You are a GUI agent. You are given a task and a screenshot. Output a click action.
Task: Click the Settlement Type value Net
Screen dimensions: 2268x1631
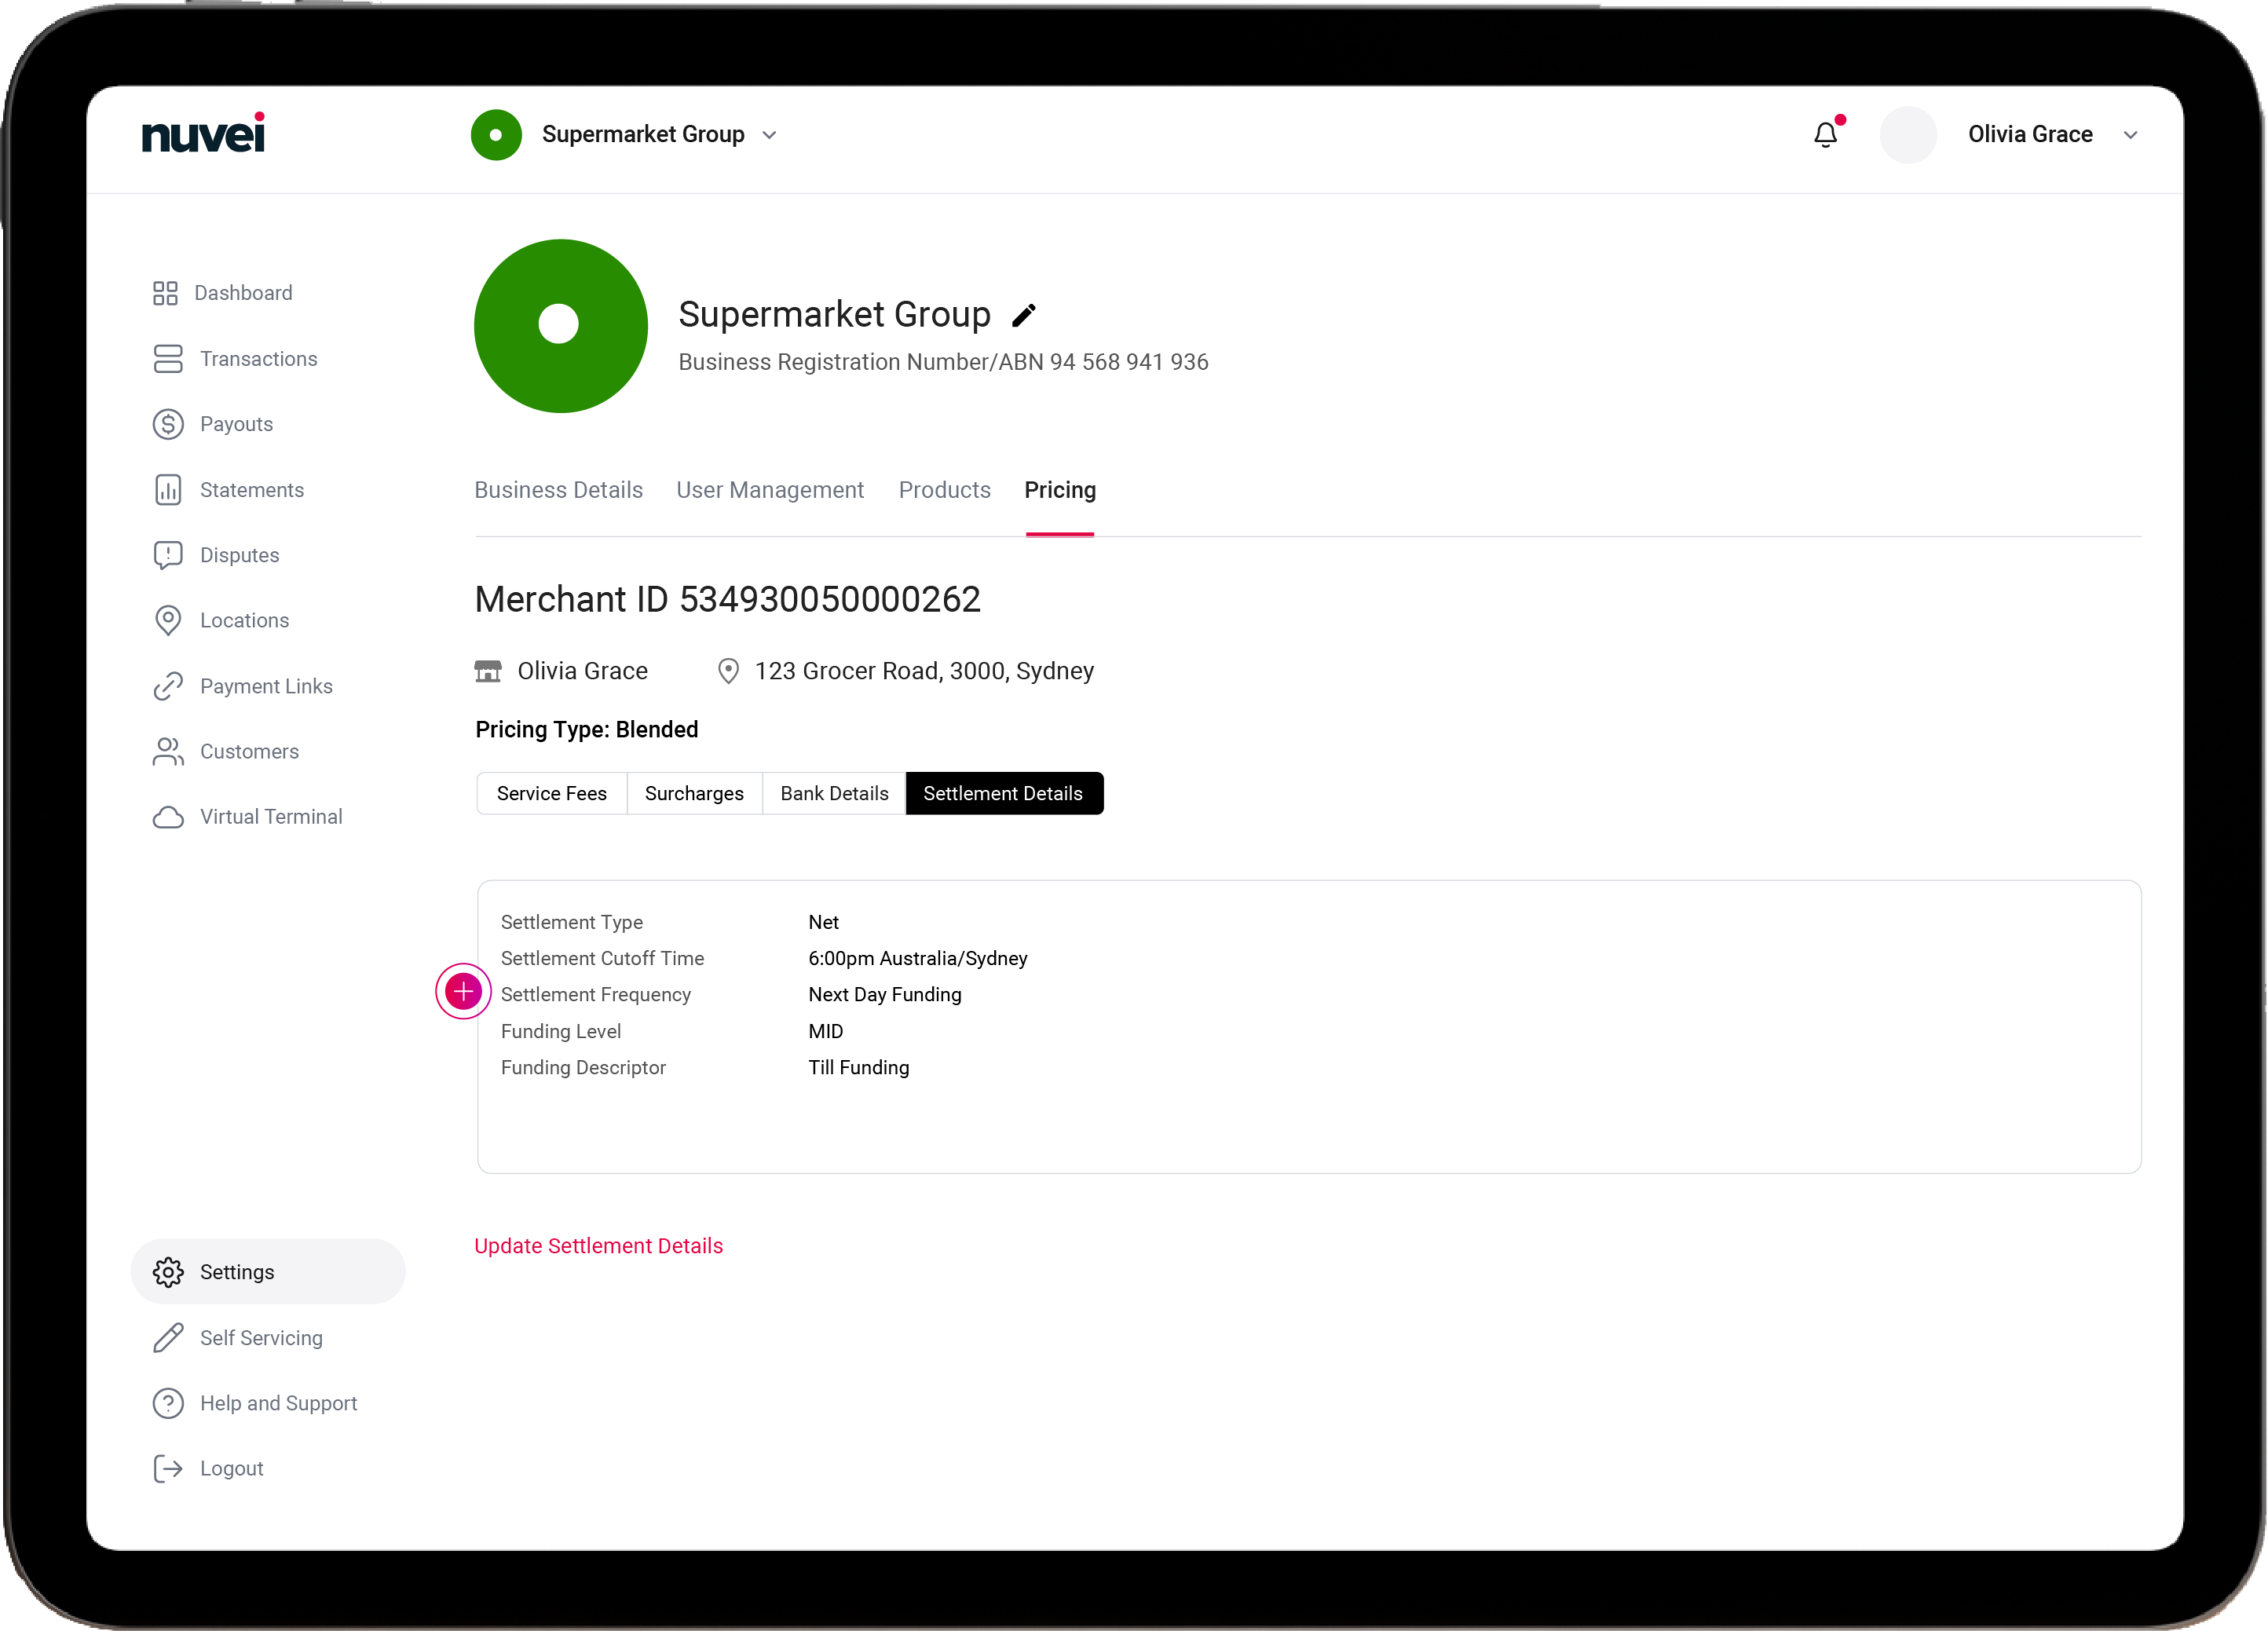click(x=824, y=922)
